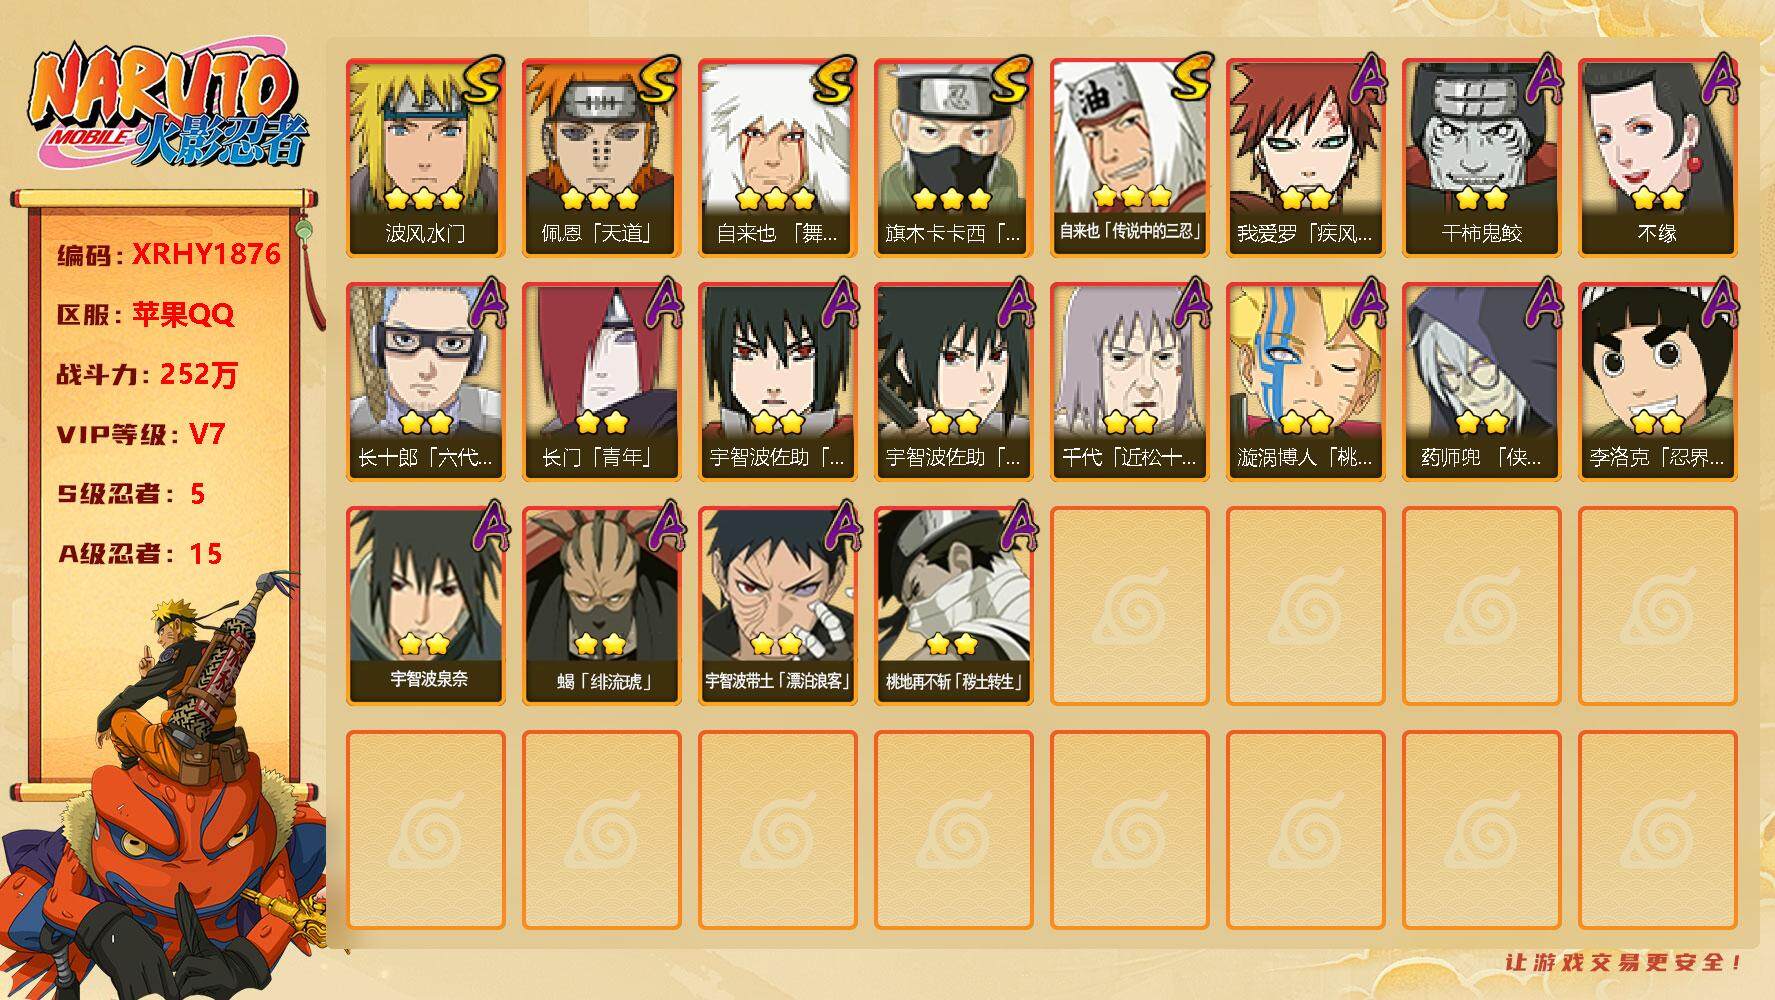Open the 佩恩「天道」 S-rank card
Screen dimensions: 1775x1000
click(602, 158)
